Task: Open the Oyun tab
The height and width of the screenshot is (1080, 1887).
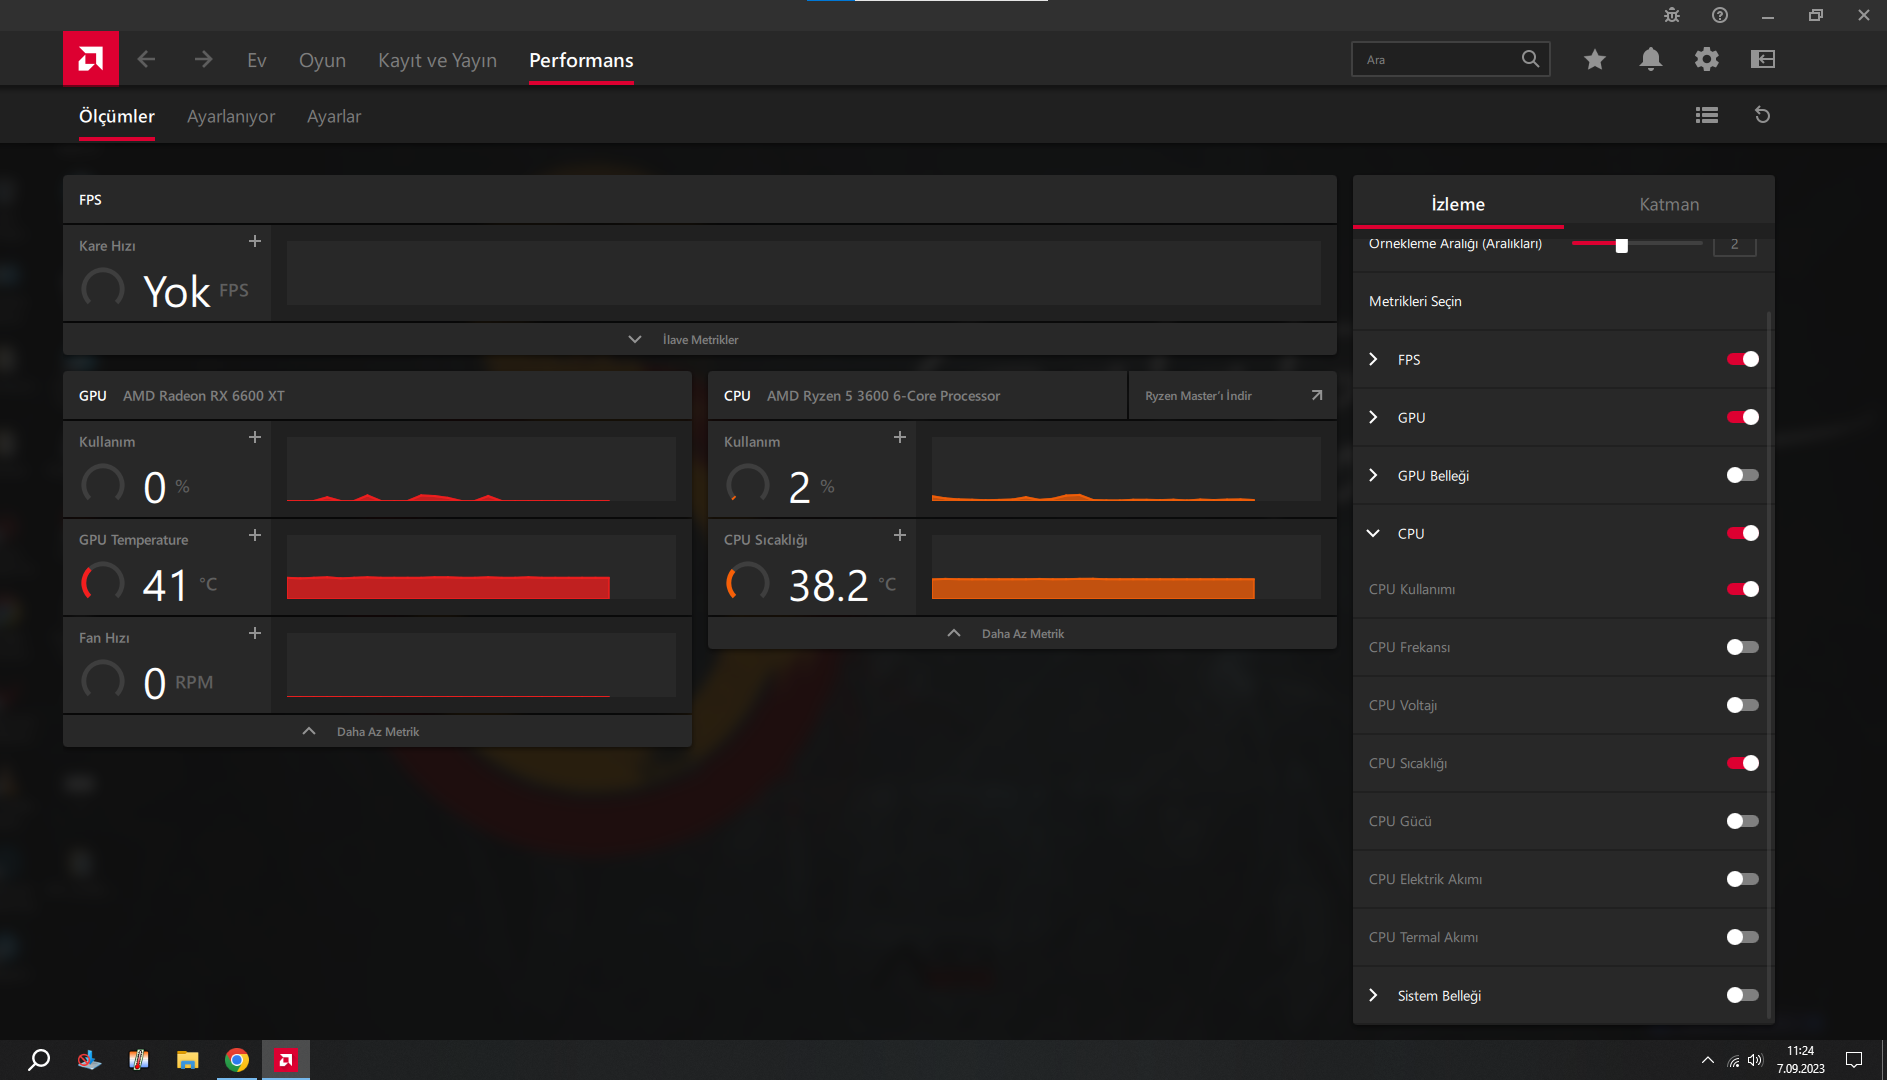Action: (x=322, y=60)
